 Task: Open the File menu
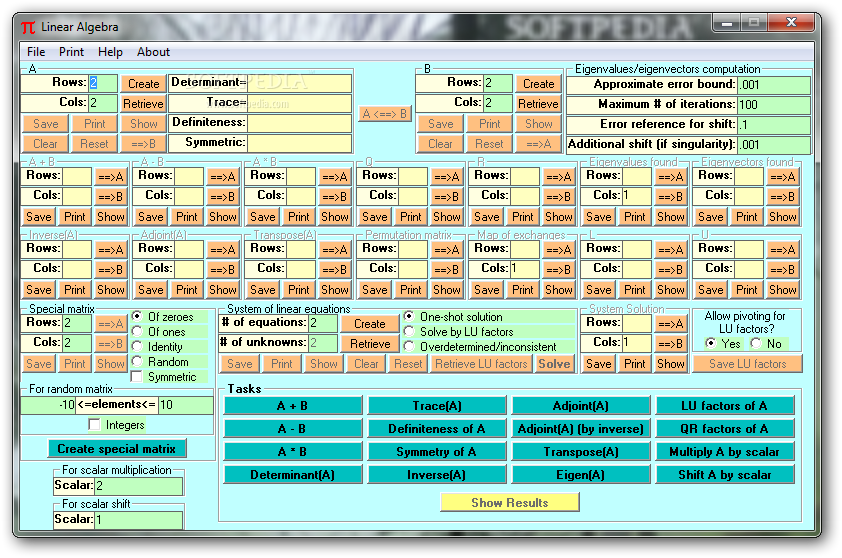(36, 52)
